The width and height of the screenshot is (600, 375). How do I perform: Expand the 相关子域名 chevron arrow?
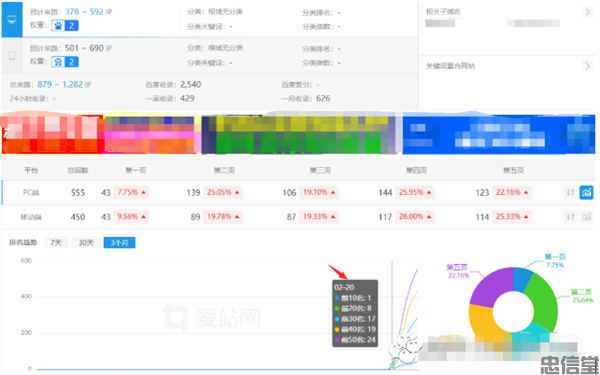click(587, 12)
